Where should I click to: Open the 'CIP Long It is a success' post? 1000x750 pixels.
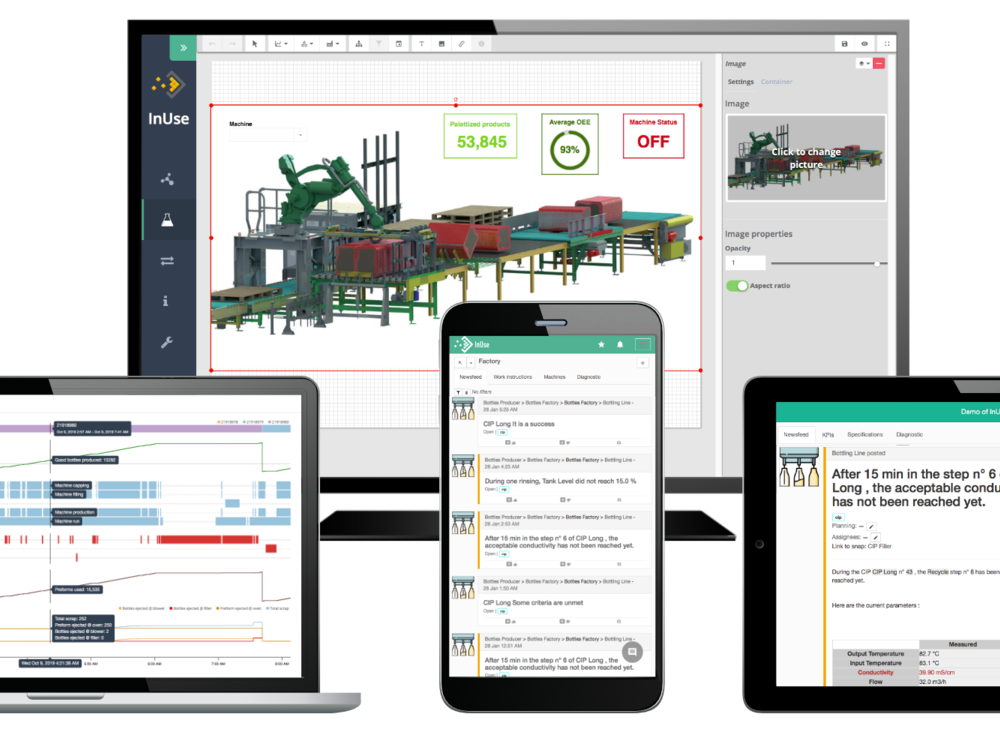pyautogui.click(x=518, y=424)
